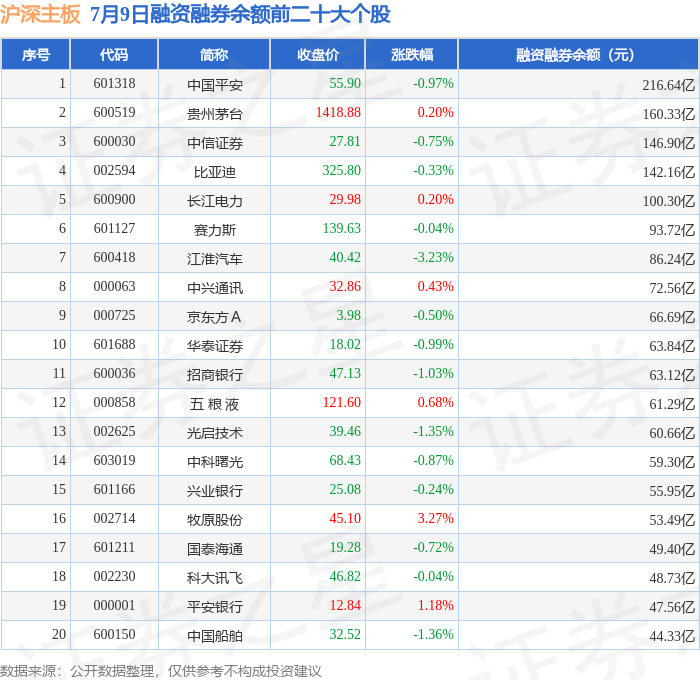The image size is (700, 680).
Task: Click the 序号 column header
Action: tap(36, 54)
